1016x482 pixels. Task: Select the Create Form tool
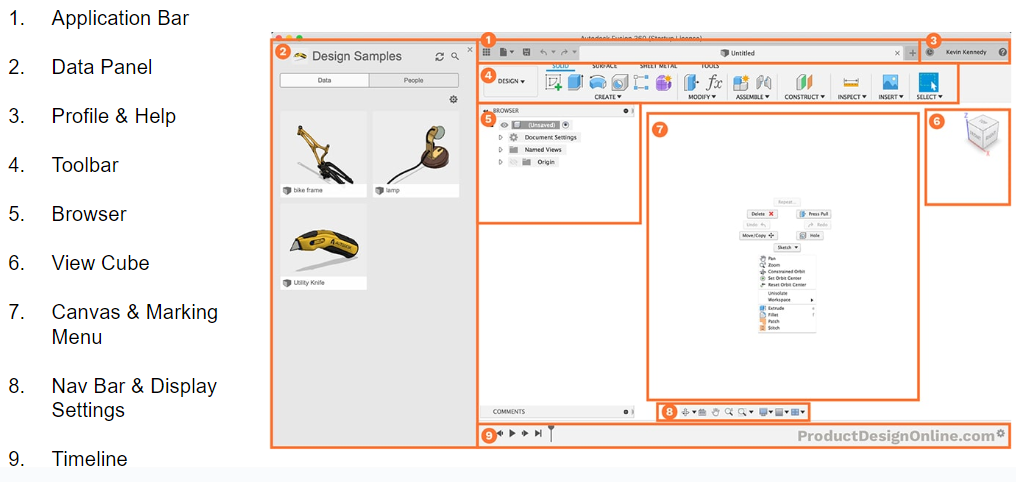tap(664, 82)
